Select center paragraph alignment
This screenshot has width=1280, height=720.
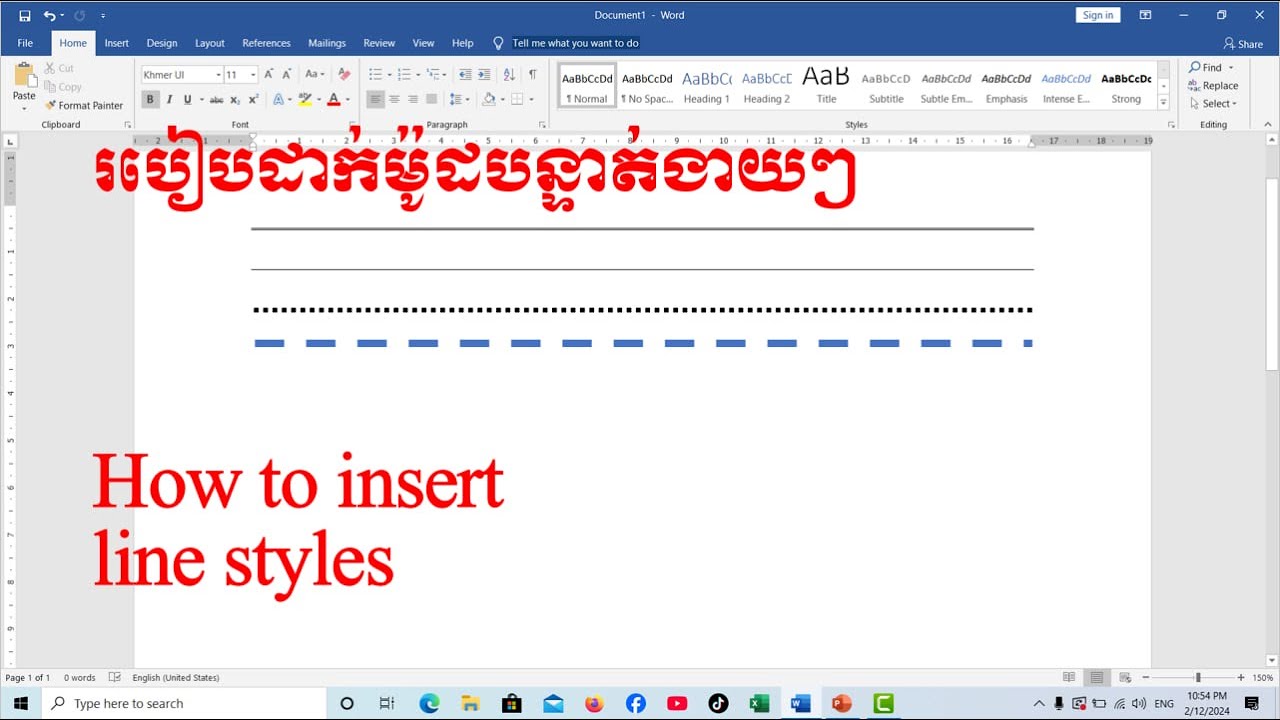[x=394, y=99]
